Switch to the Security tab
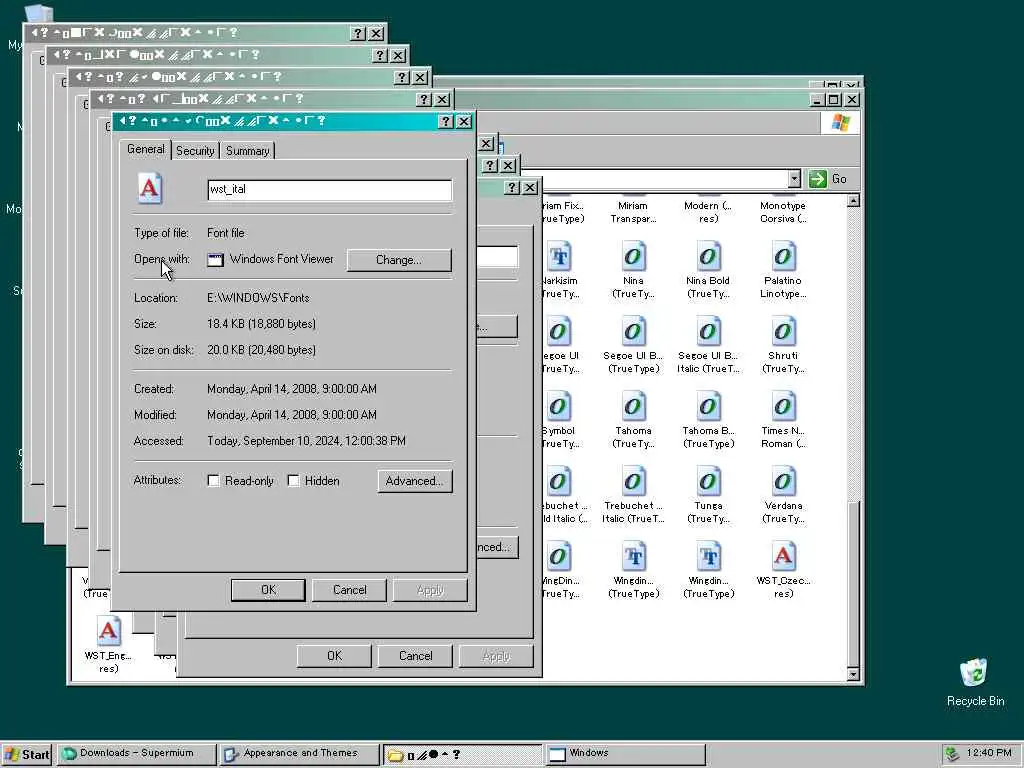Image resolution: width=1024 pixels, height=768 pixels. [x=195, y=151]
